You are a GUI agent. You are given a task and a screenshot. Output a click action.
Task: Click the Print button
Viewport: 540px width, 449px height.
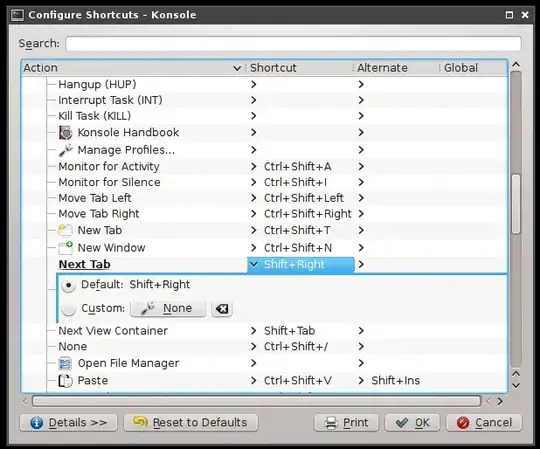tap(346, 423)
